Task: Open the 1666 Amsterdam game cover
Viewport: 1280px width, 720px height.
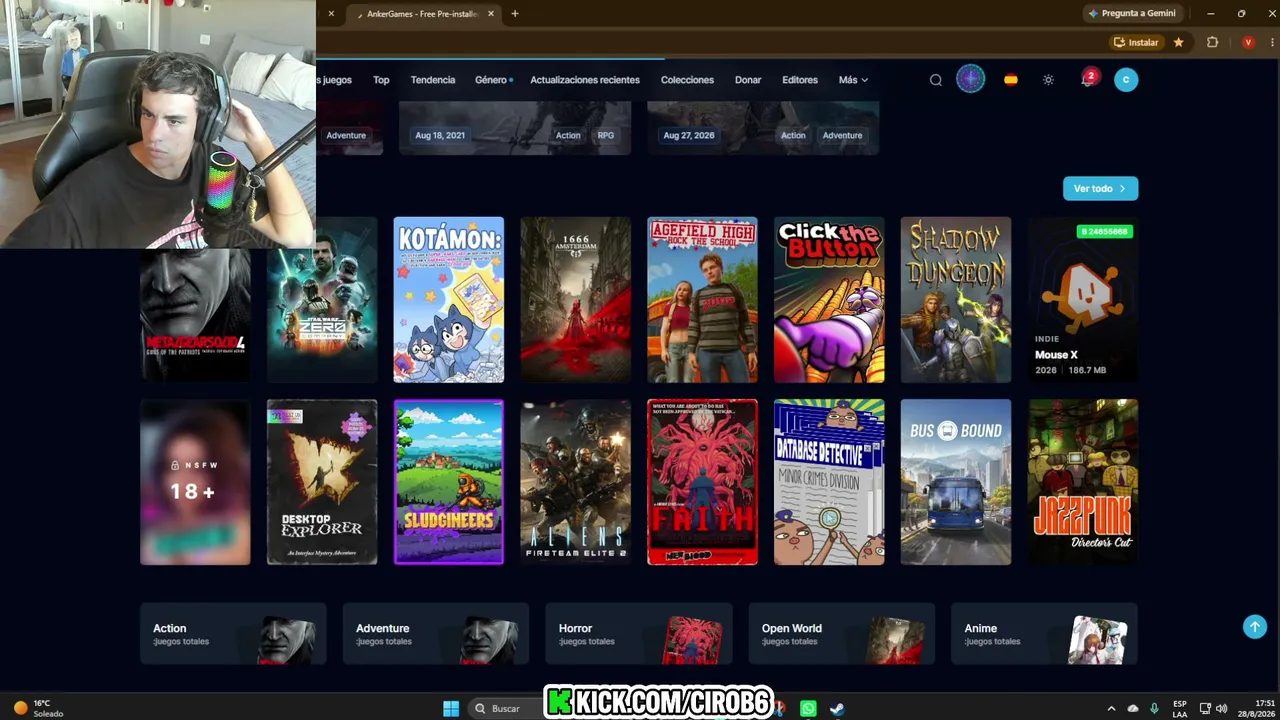Action: click(576, 300)
